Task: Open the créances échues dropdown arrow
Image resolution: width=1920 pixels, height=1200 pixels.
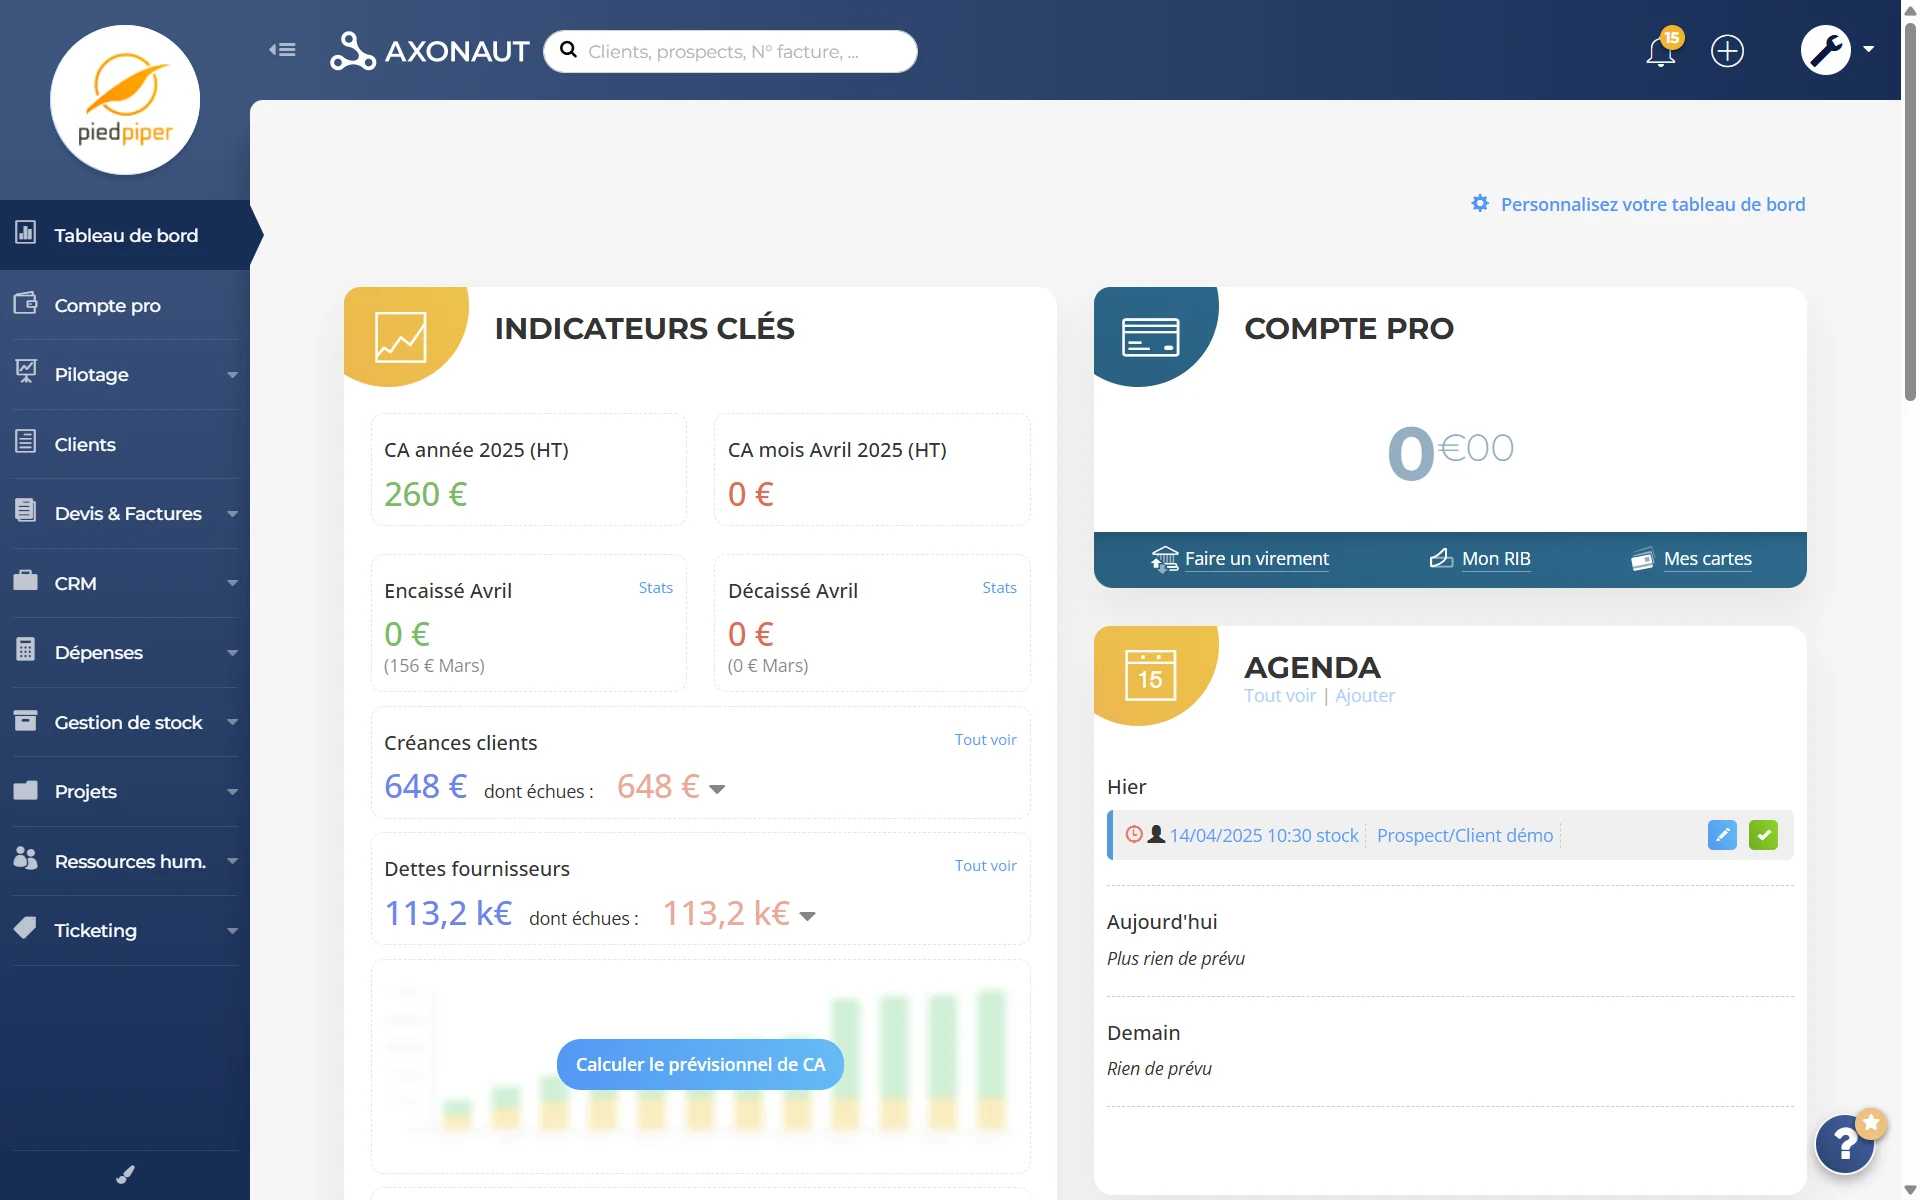Action: 716,789
